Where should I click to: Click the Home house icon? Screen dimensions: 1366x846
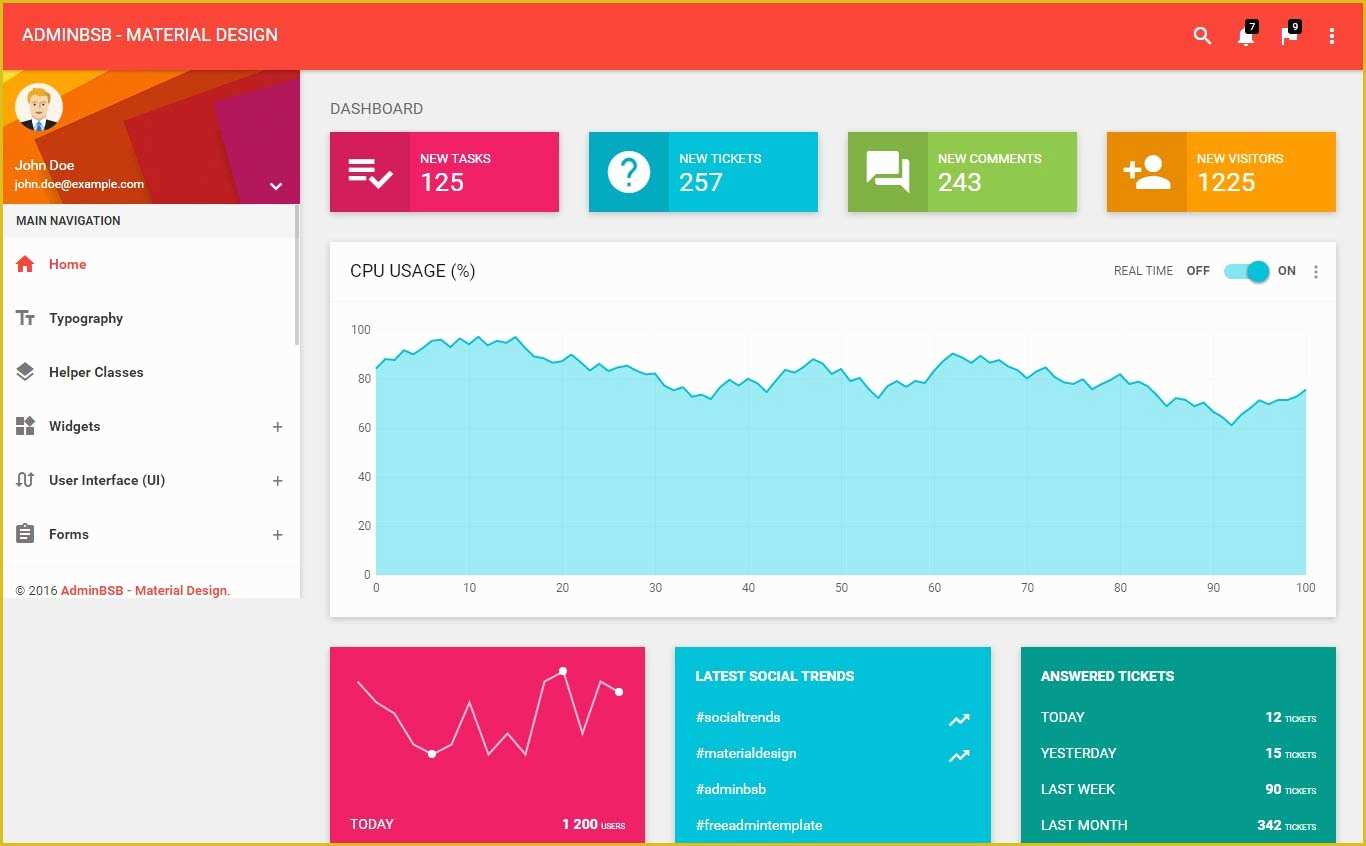(x=25, y=264)
